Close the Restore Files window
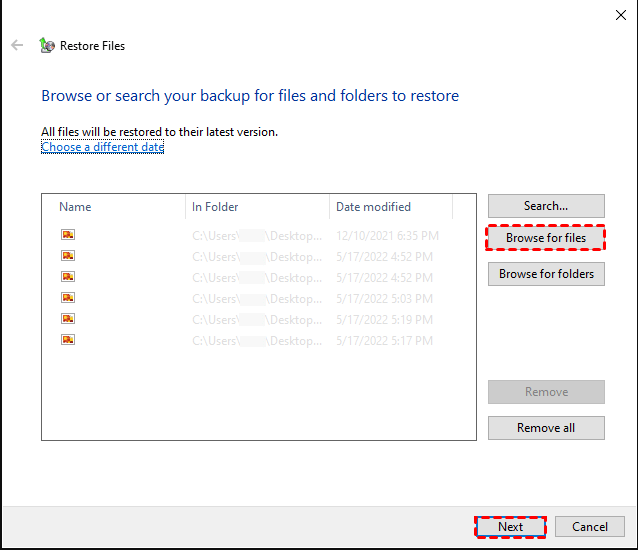The height and width of the screenshot is (550, 638). click(x=619, y=14)
